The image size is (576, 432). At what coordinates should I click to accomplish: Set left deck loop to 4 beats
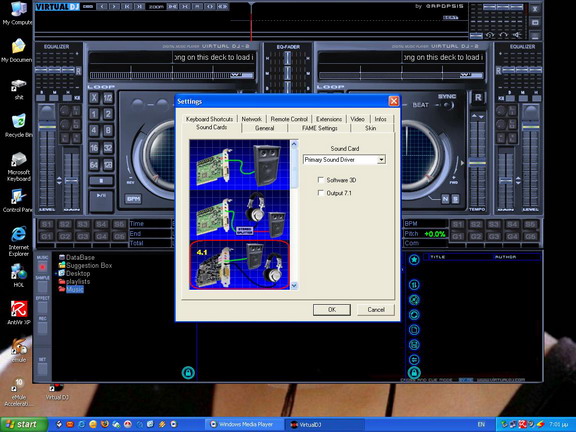click(94, 130)
